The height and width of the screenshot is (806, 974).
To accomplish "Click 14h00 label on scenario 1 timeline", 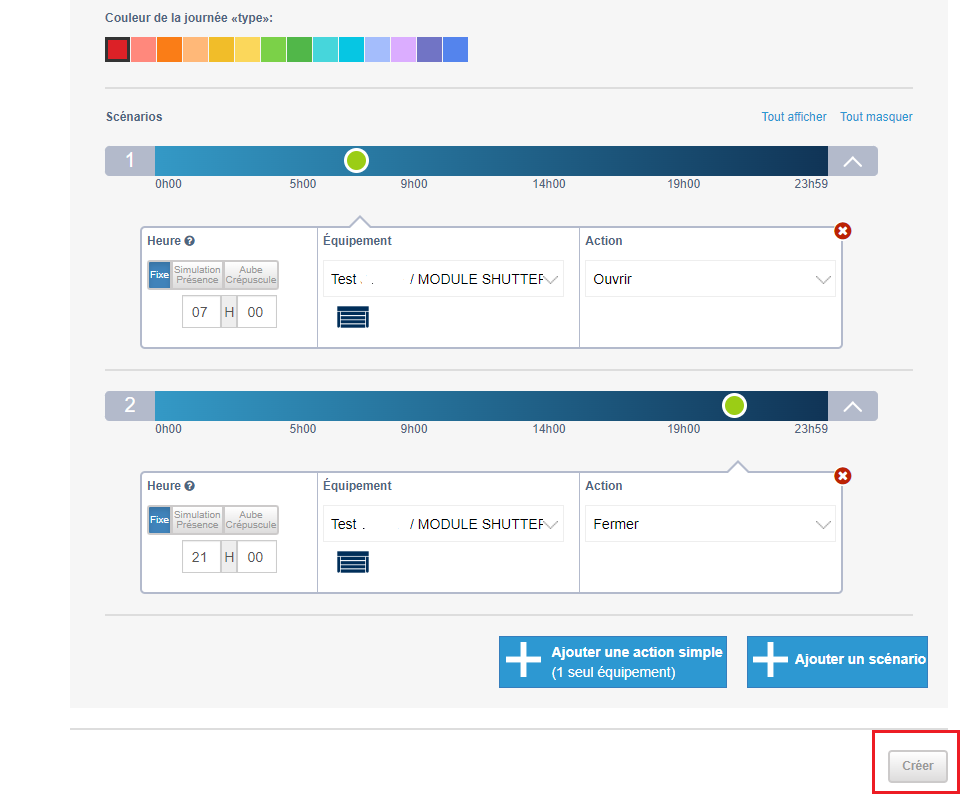I will (548, 184).
